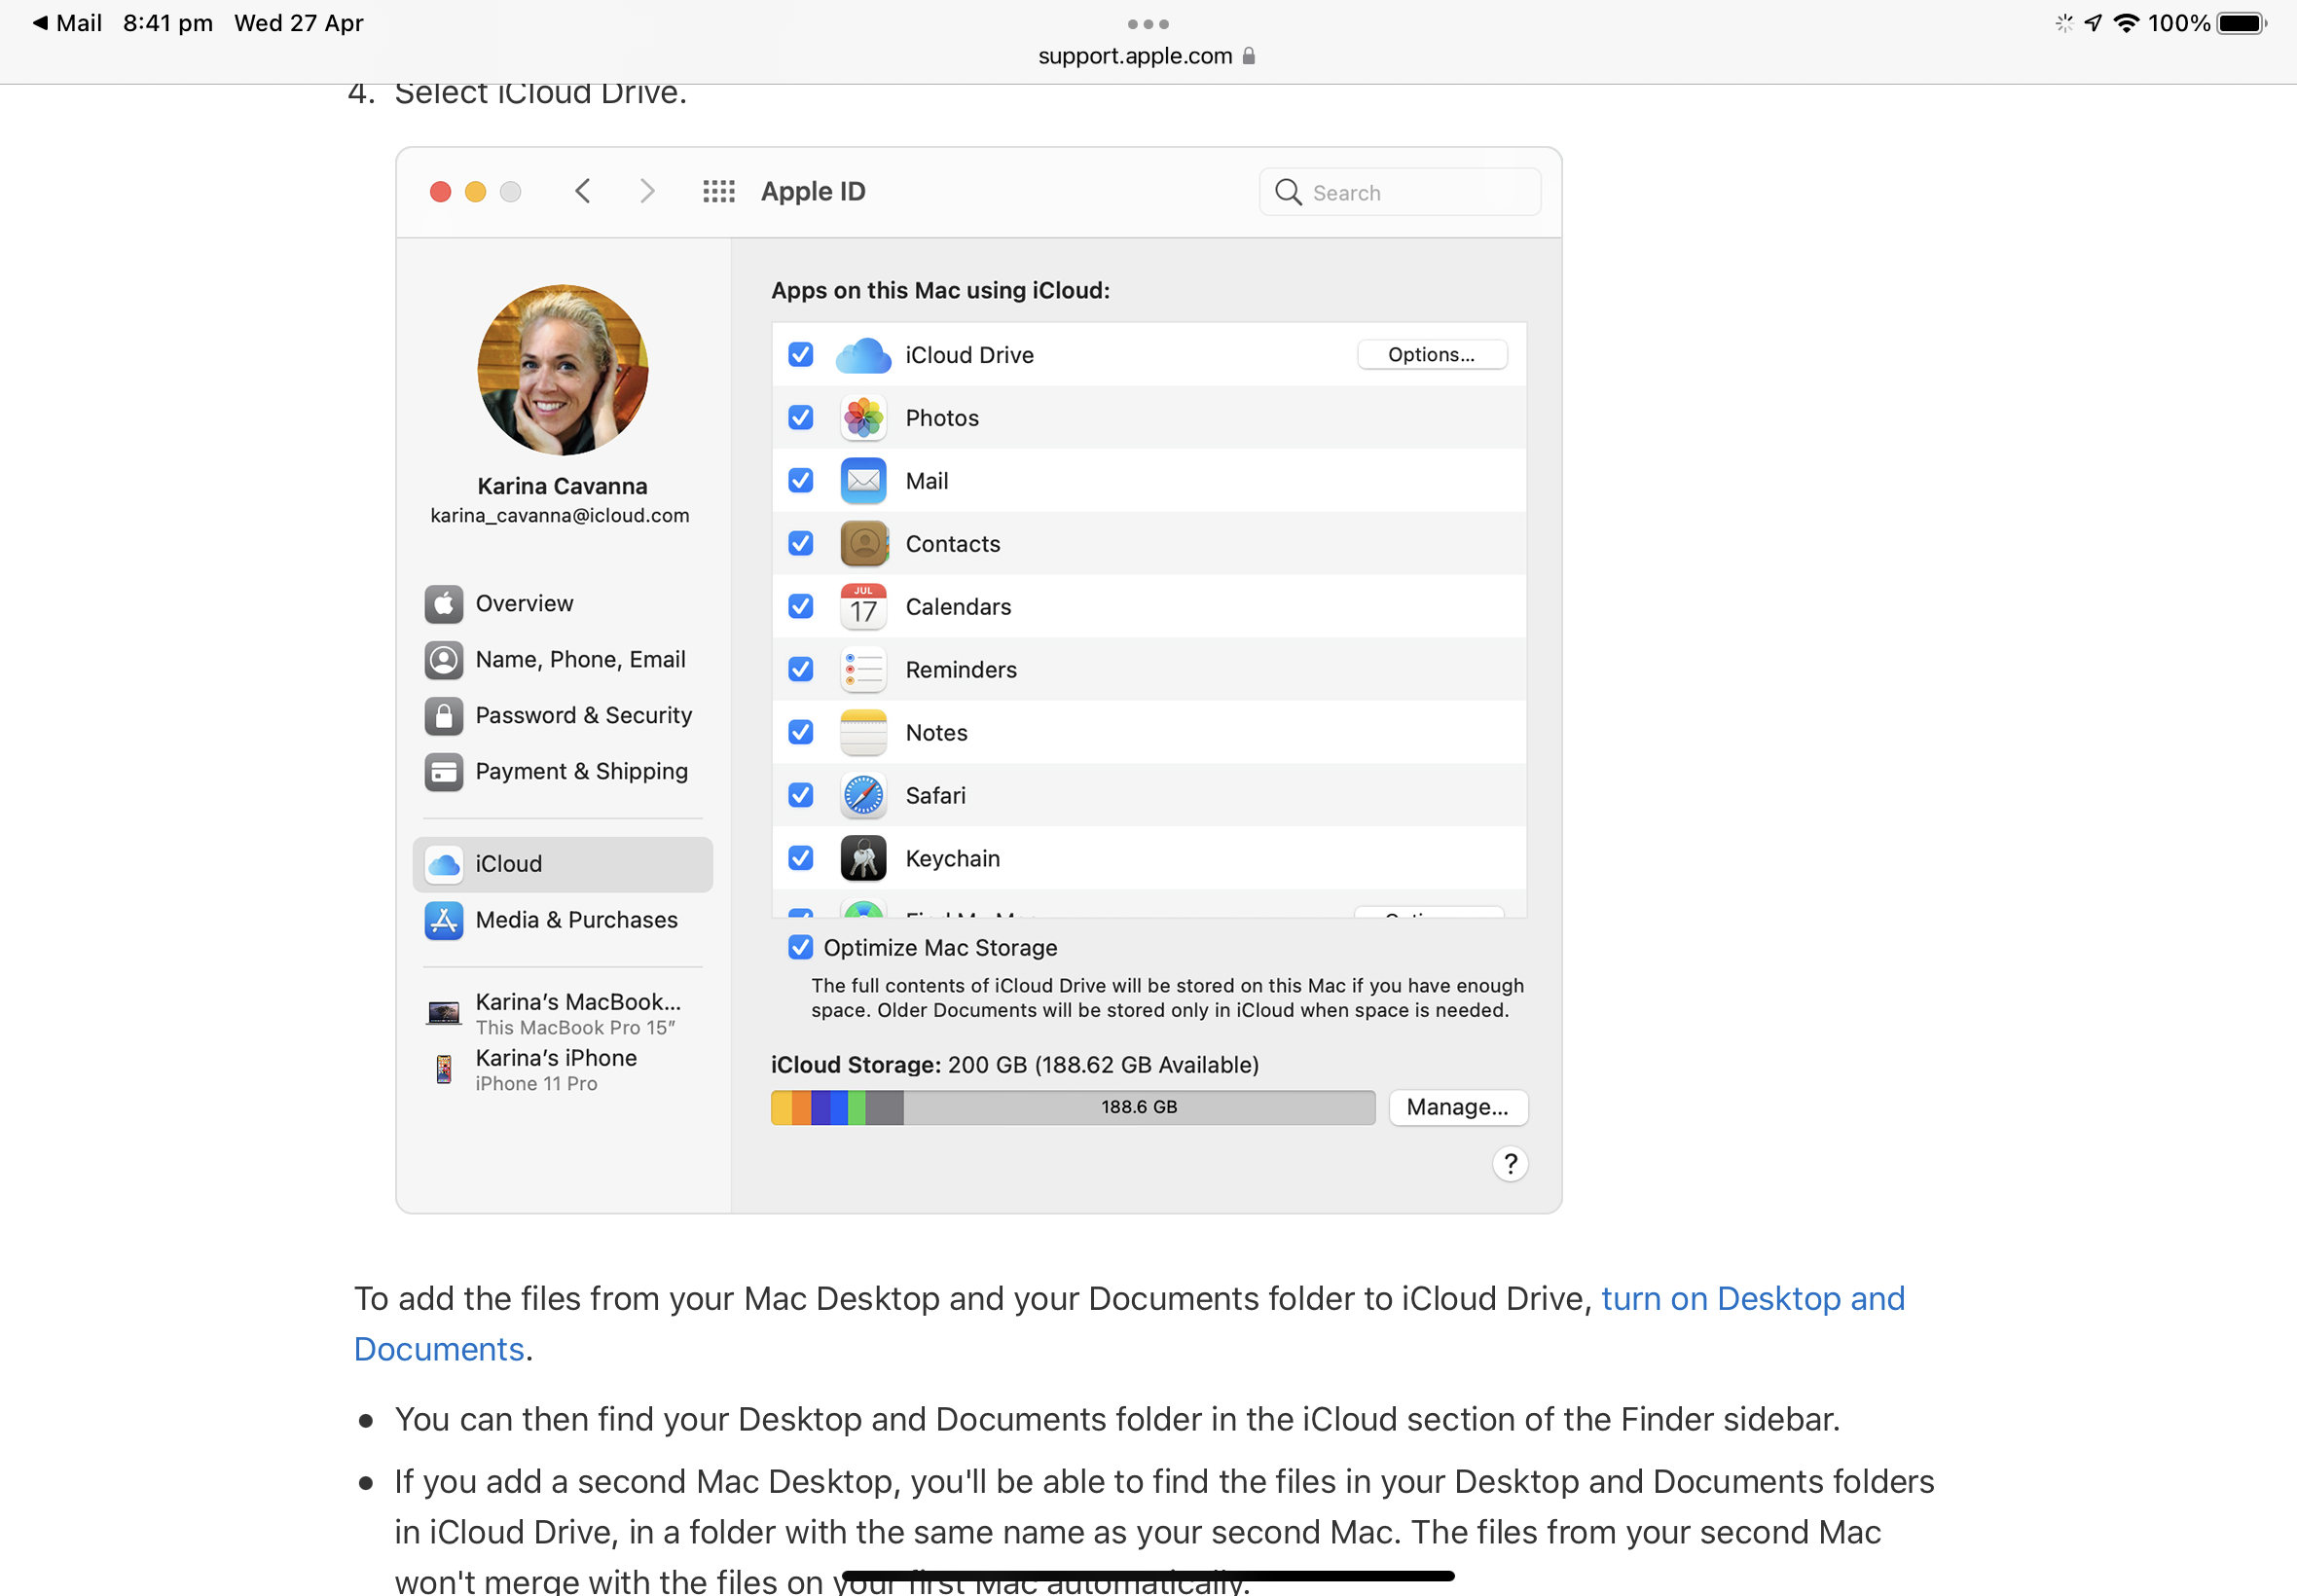Disable the Notes iCloud checkbox

point(800,733)
